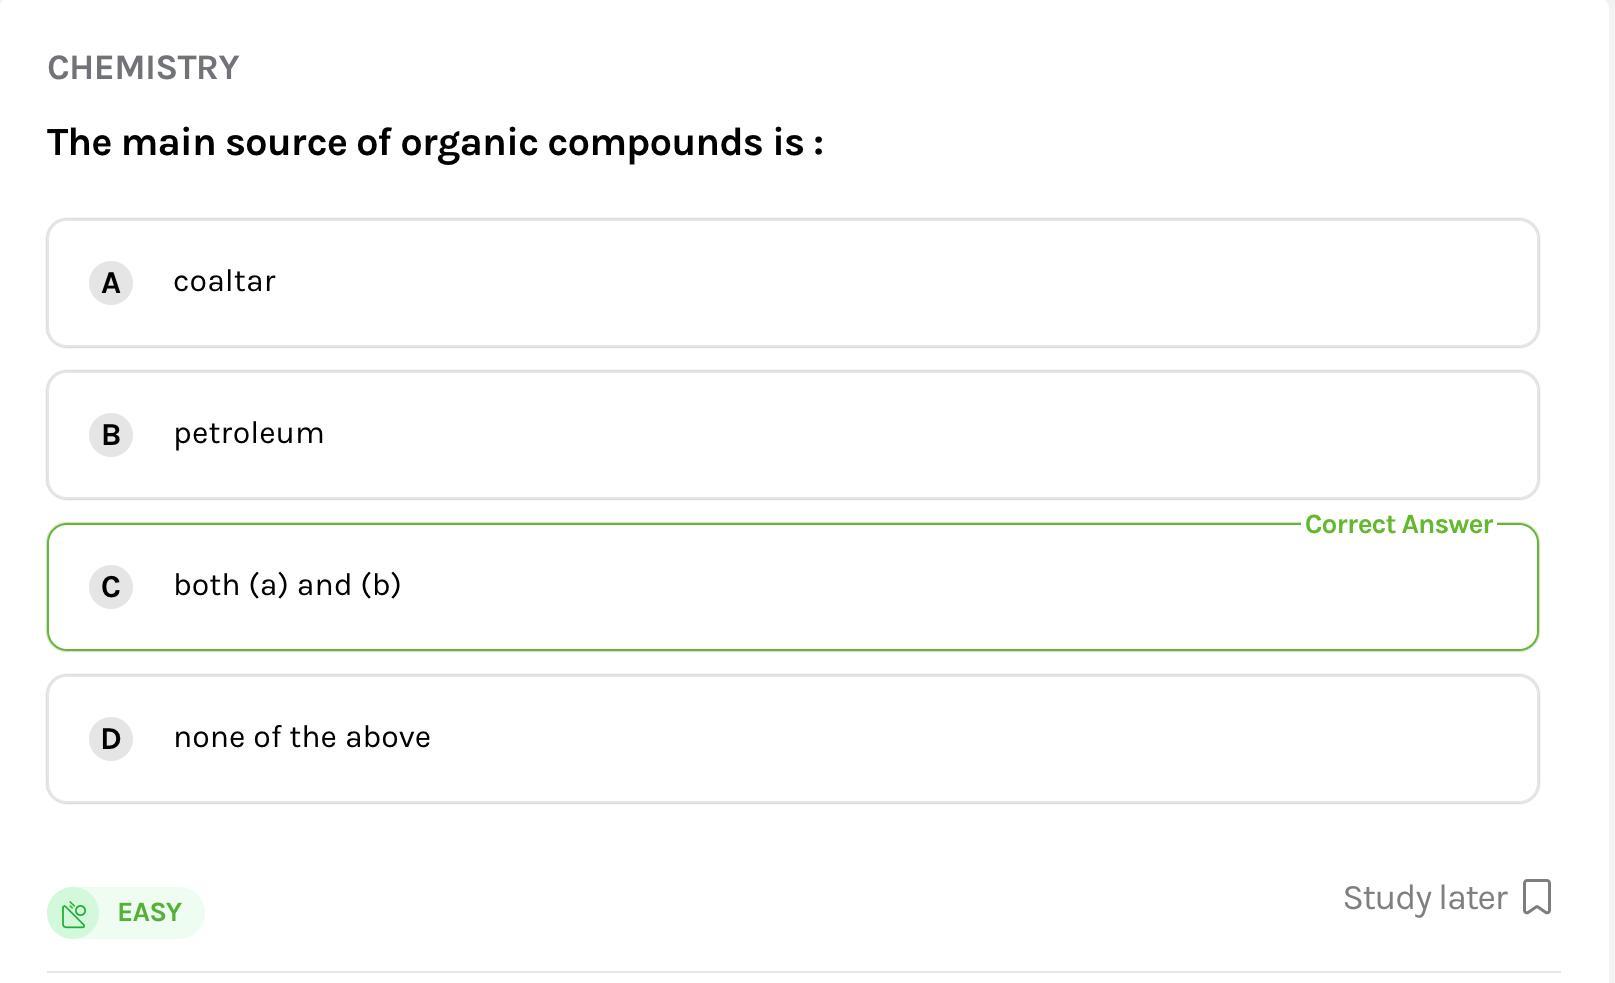Screen dimensions: 1615x983
Task: Click the word coaltar
Action: (x=224, y=282)
